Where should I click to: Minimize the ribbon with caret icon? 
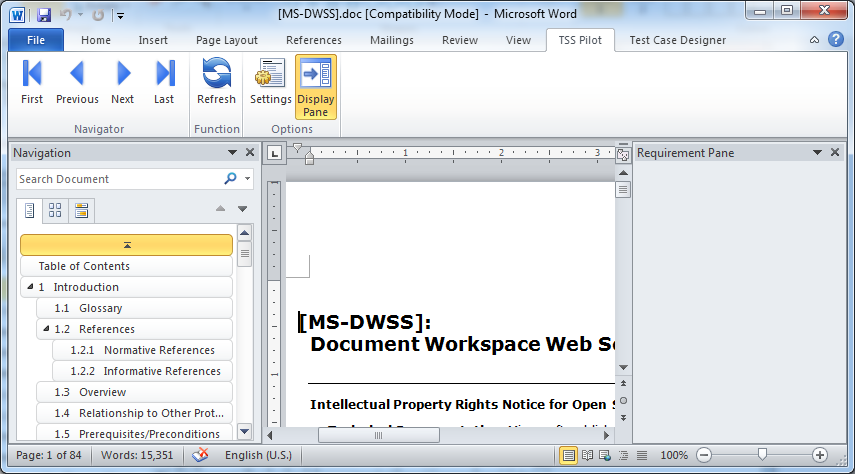[x=814, y=40]
